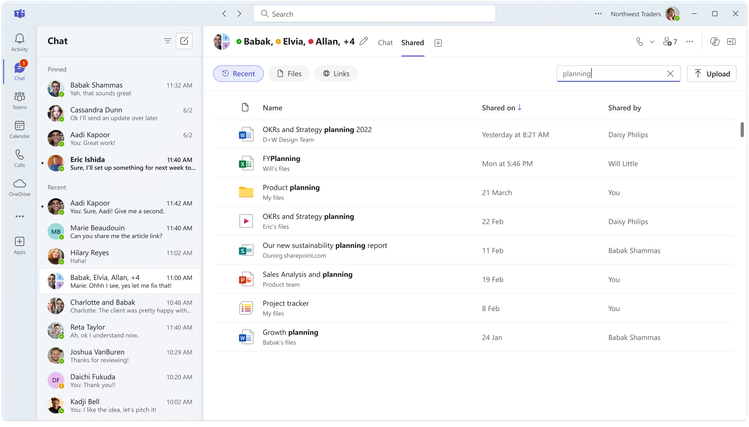The width and height of the screenshot is (749, 427).
Task: Open the chat list filter menu
Action: tap(167, 41)
